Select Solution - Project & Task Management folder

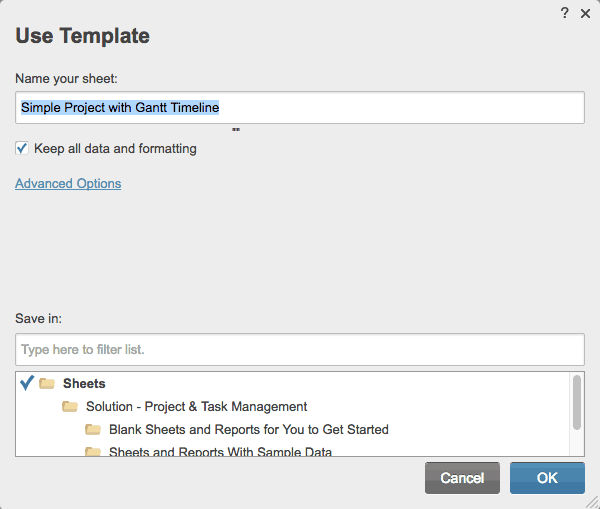196,407
